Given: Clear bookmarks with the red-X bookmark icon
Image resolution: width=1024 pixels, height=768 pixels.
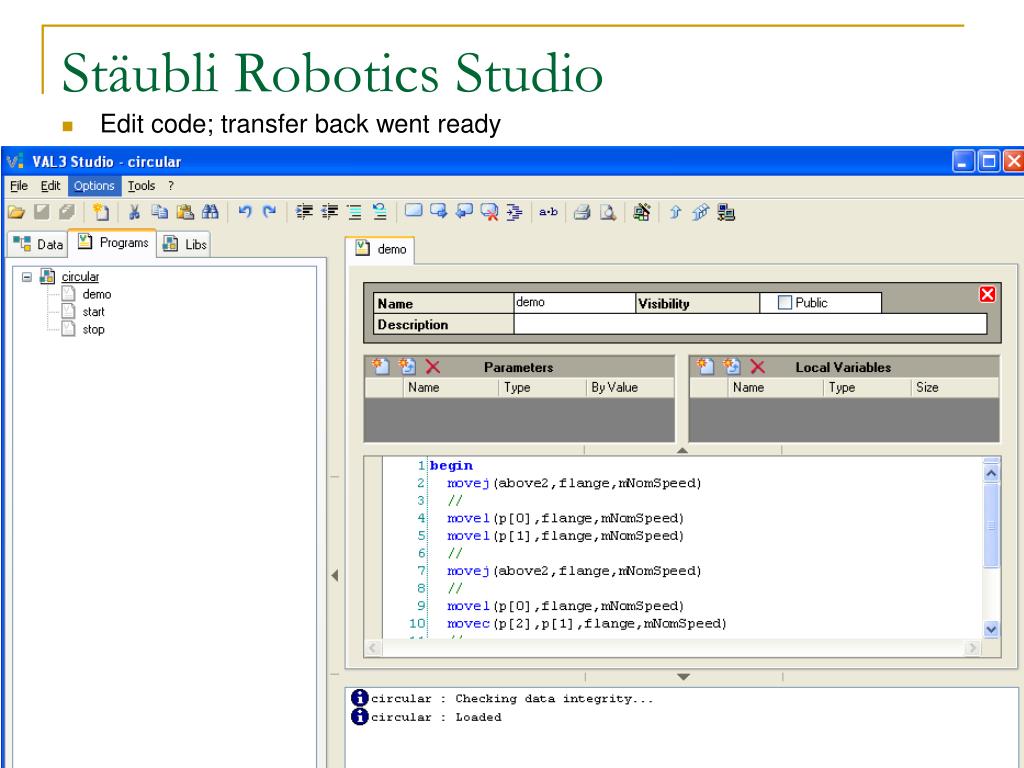Looking at the screenshot, I should point(489,212).
